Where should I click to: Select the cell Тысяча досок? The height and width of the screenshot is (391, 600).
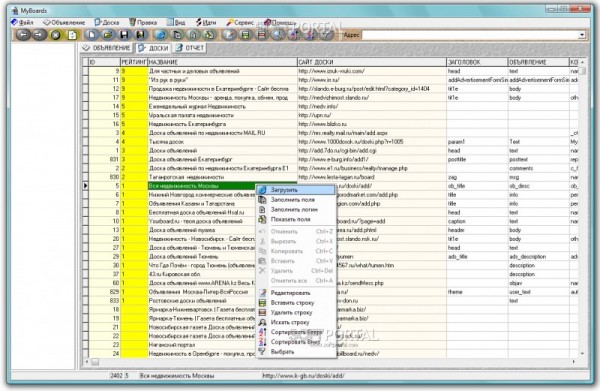point(222,142)
